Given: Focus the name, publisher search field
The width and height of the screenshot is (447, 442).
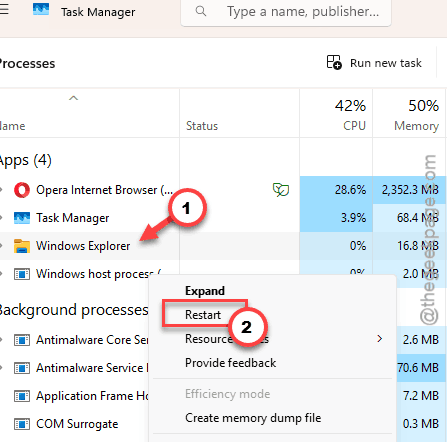Looking at the screenshot, I should (x=286, y=12).
